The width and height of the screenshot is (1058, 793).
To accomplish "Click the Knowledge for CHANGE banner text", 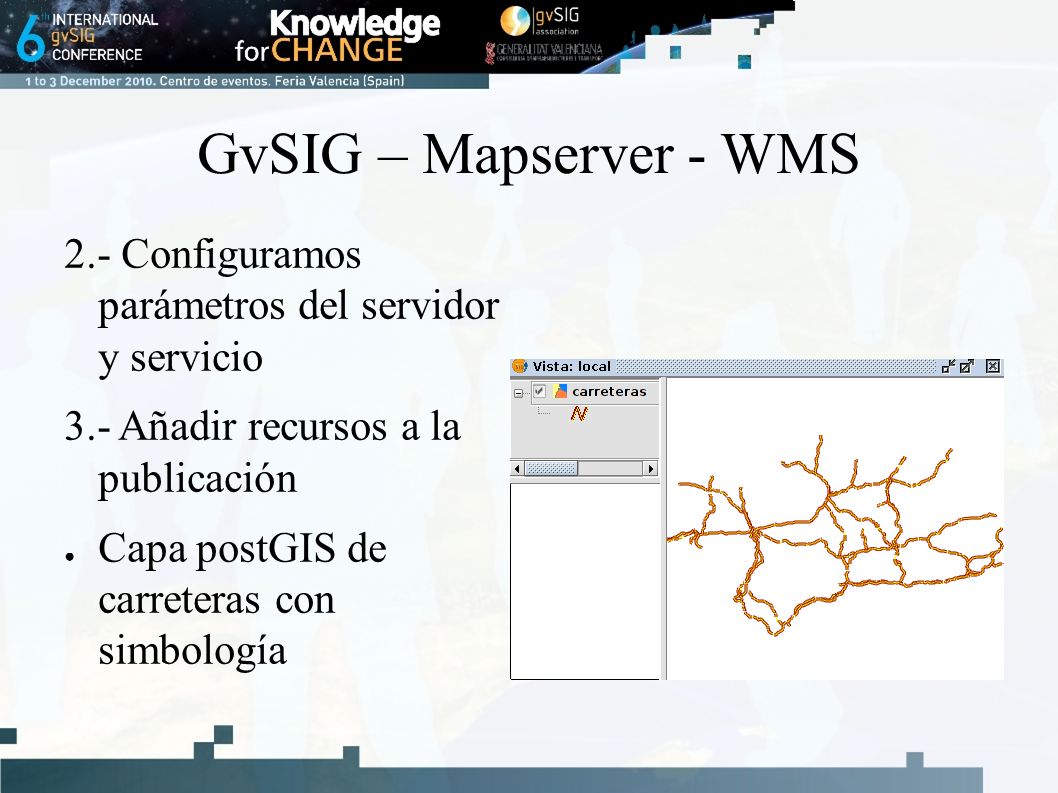I will [x=337, y=36].
